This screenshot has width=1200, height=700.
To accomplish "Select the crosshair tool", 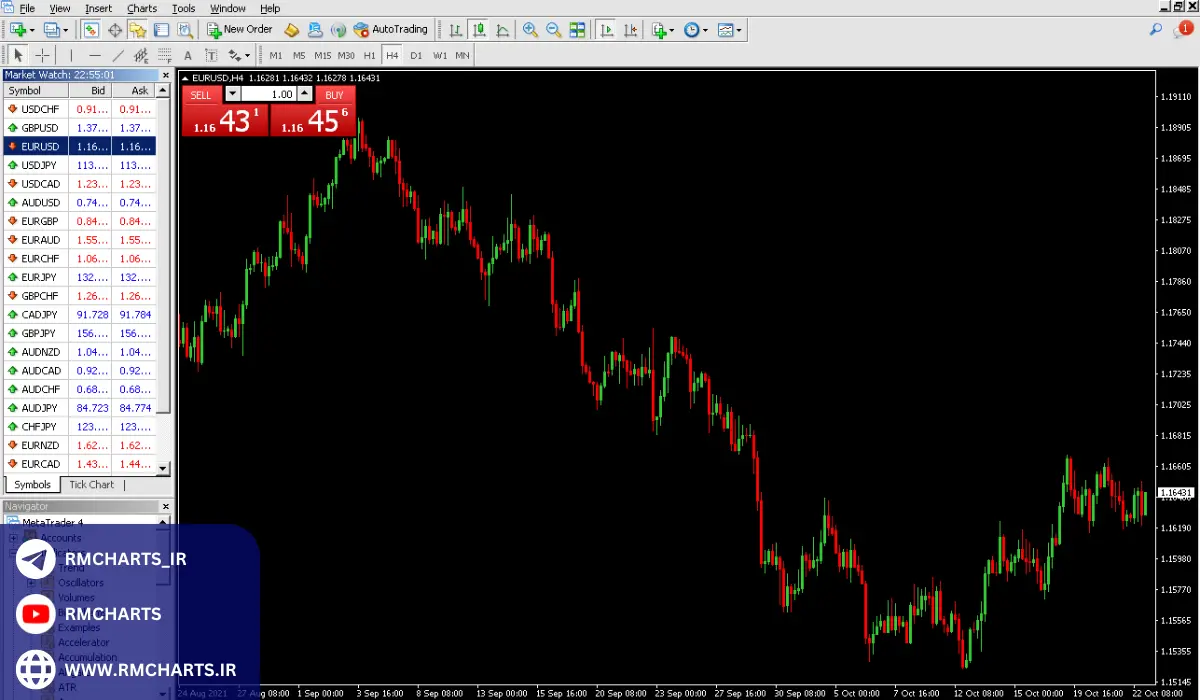I will pyautogui.click(x=43, y=55).
